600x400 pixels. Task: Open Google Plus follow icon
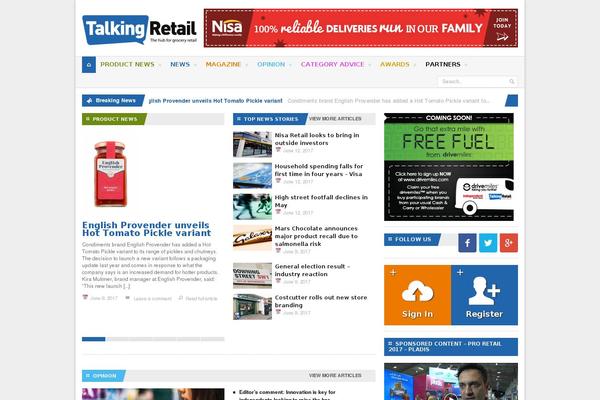click(x=509, y=243)
